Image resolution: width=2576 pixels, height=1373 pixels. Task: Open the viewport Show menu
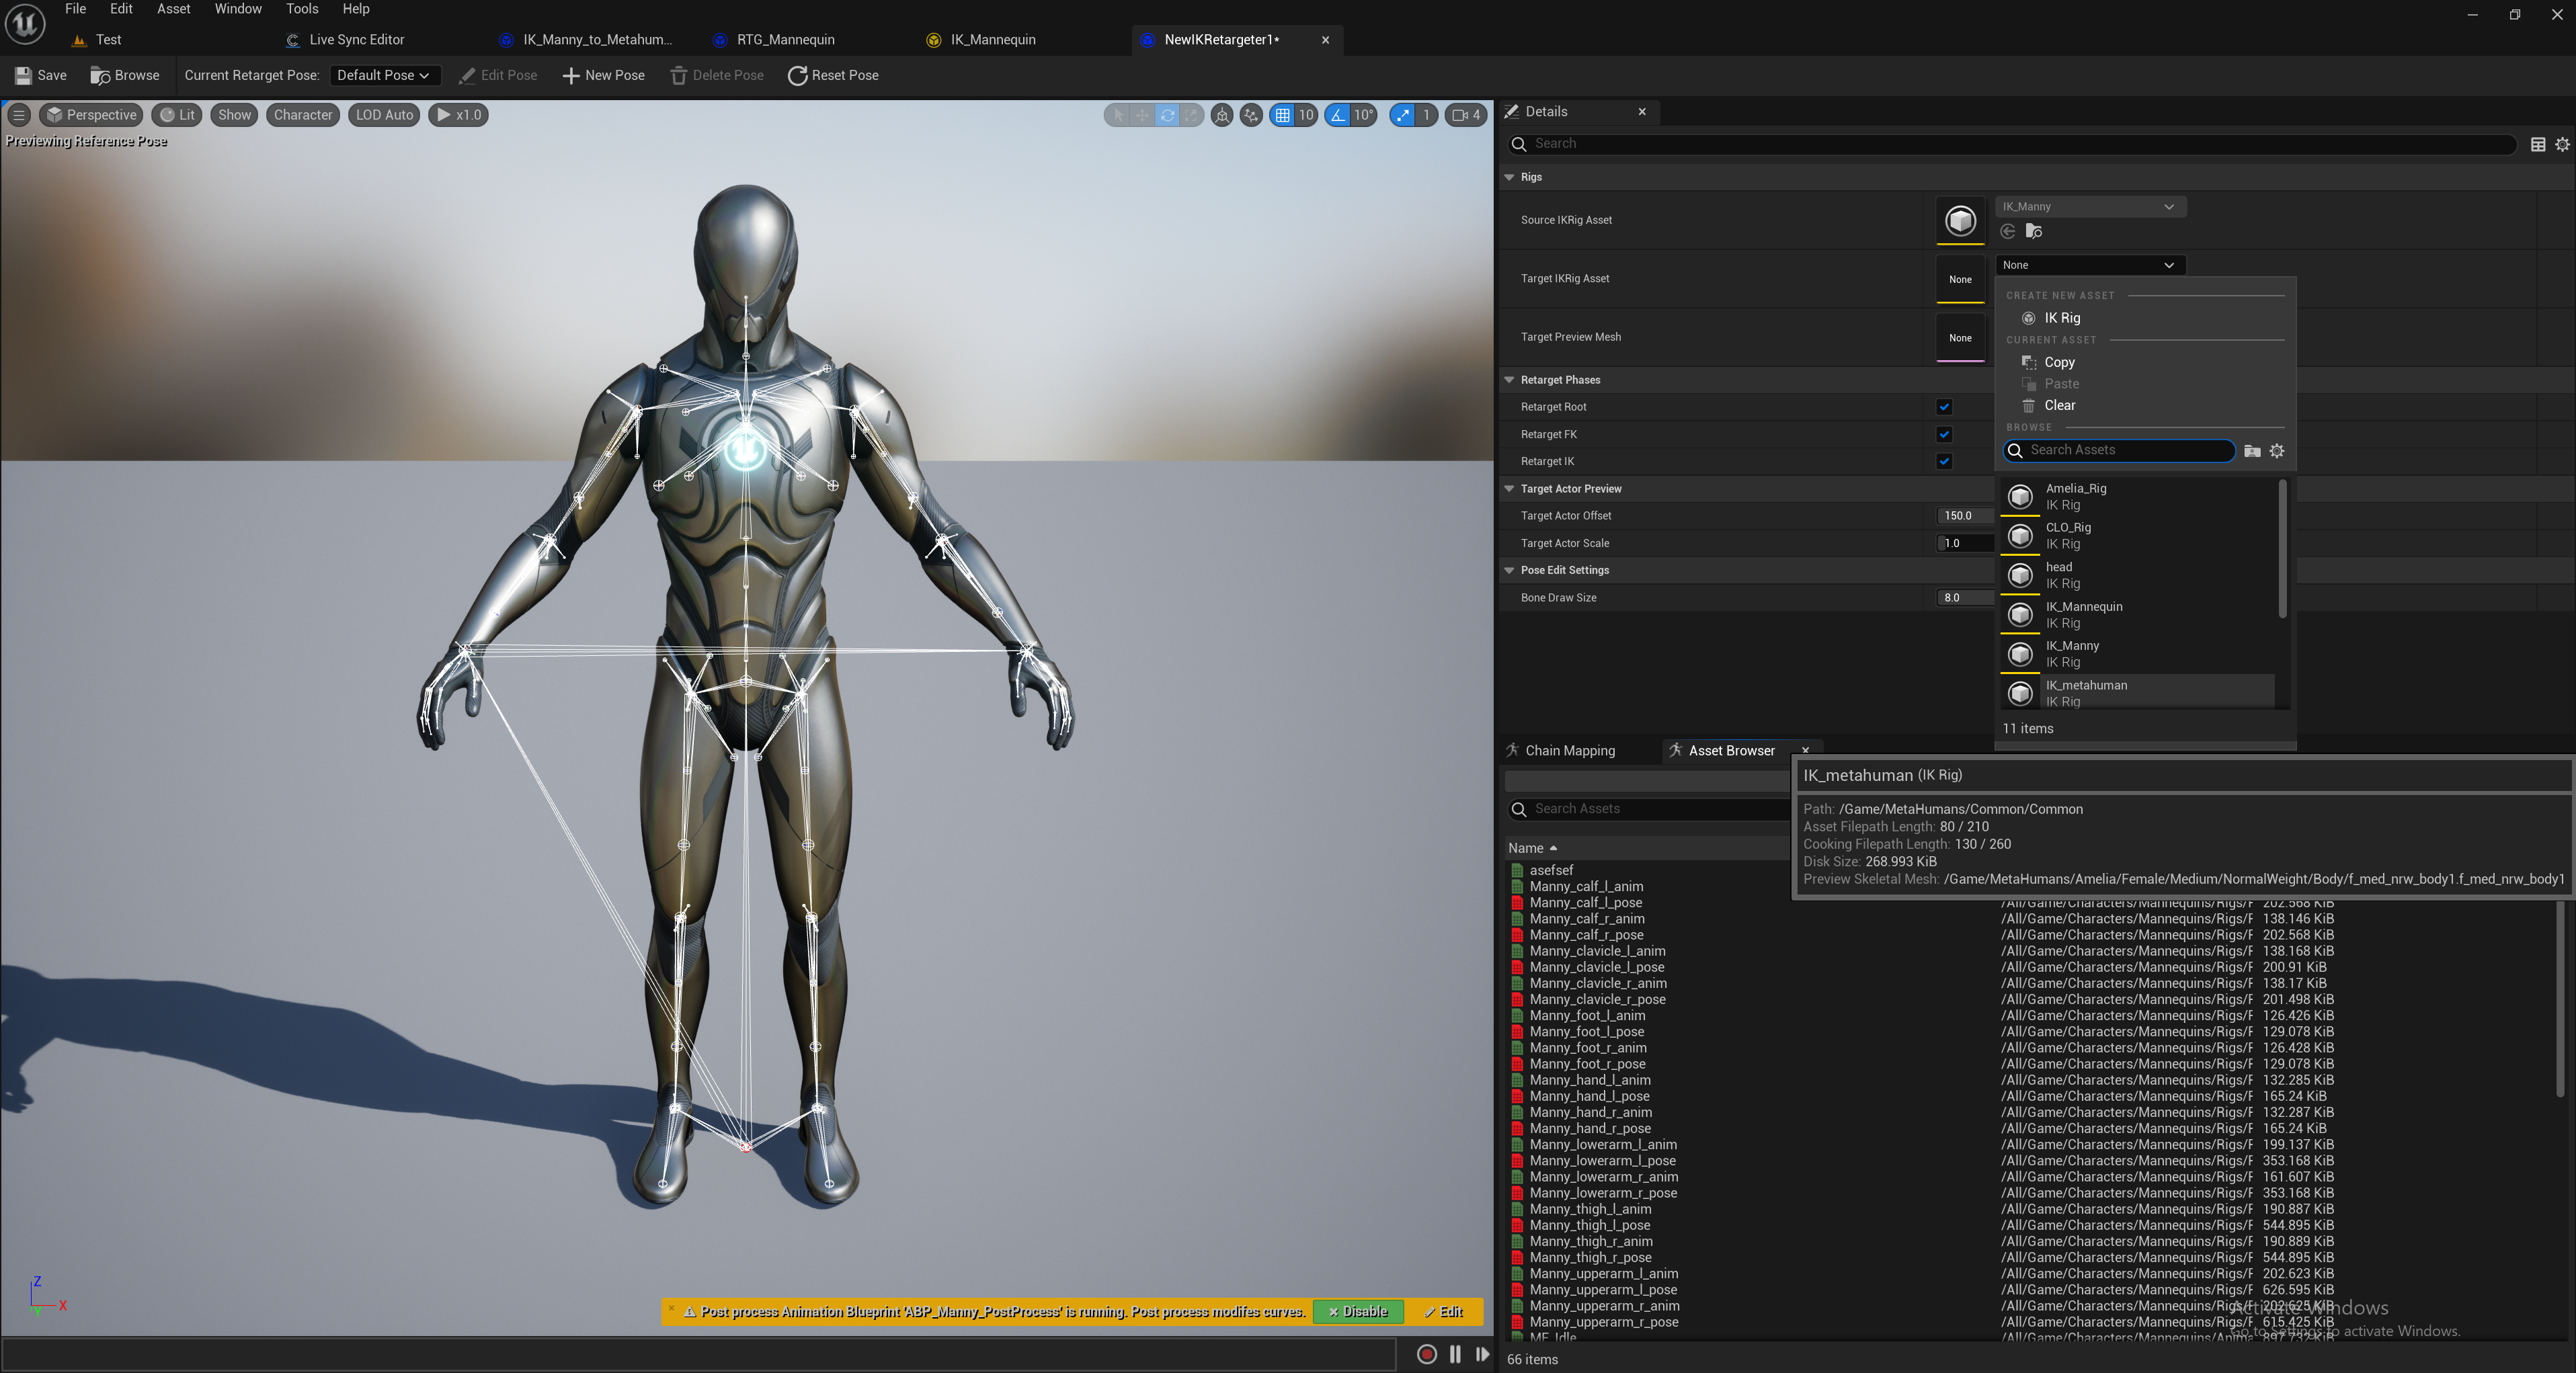(x=234, y=115)
